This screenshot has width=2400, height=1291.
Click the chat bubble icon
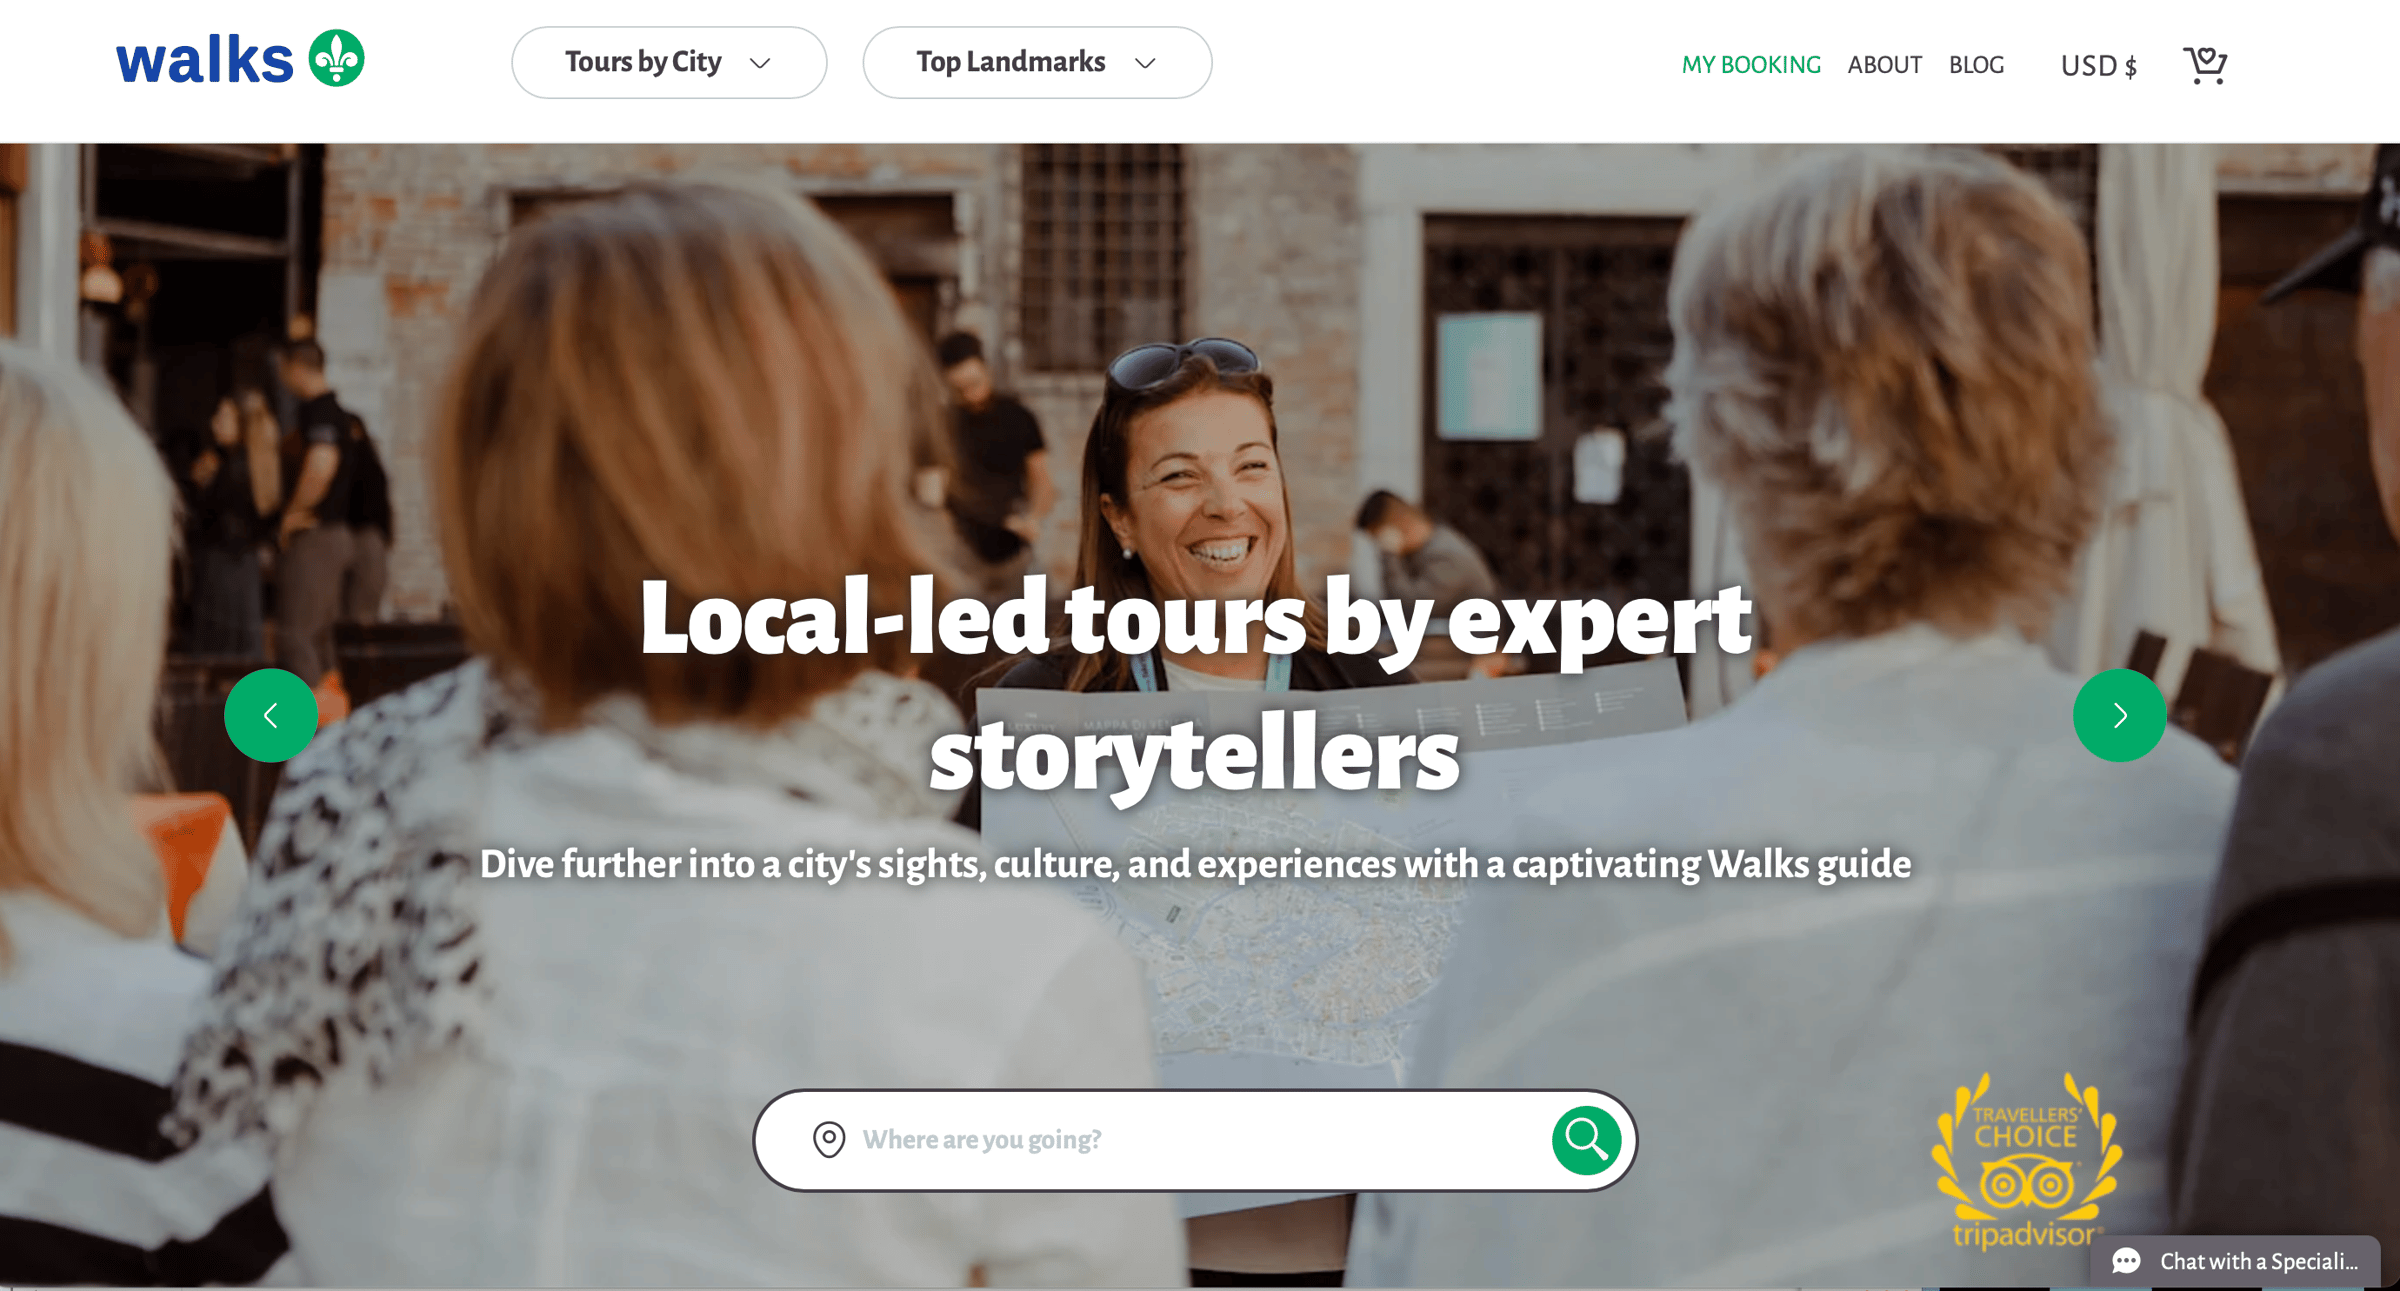click(2126, 1261)
